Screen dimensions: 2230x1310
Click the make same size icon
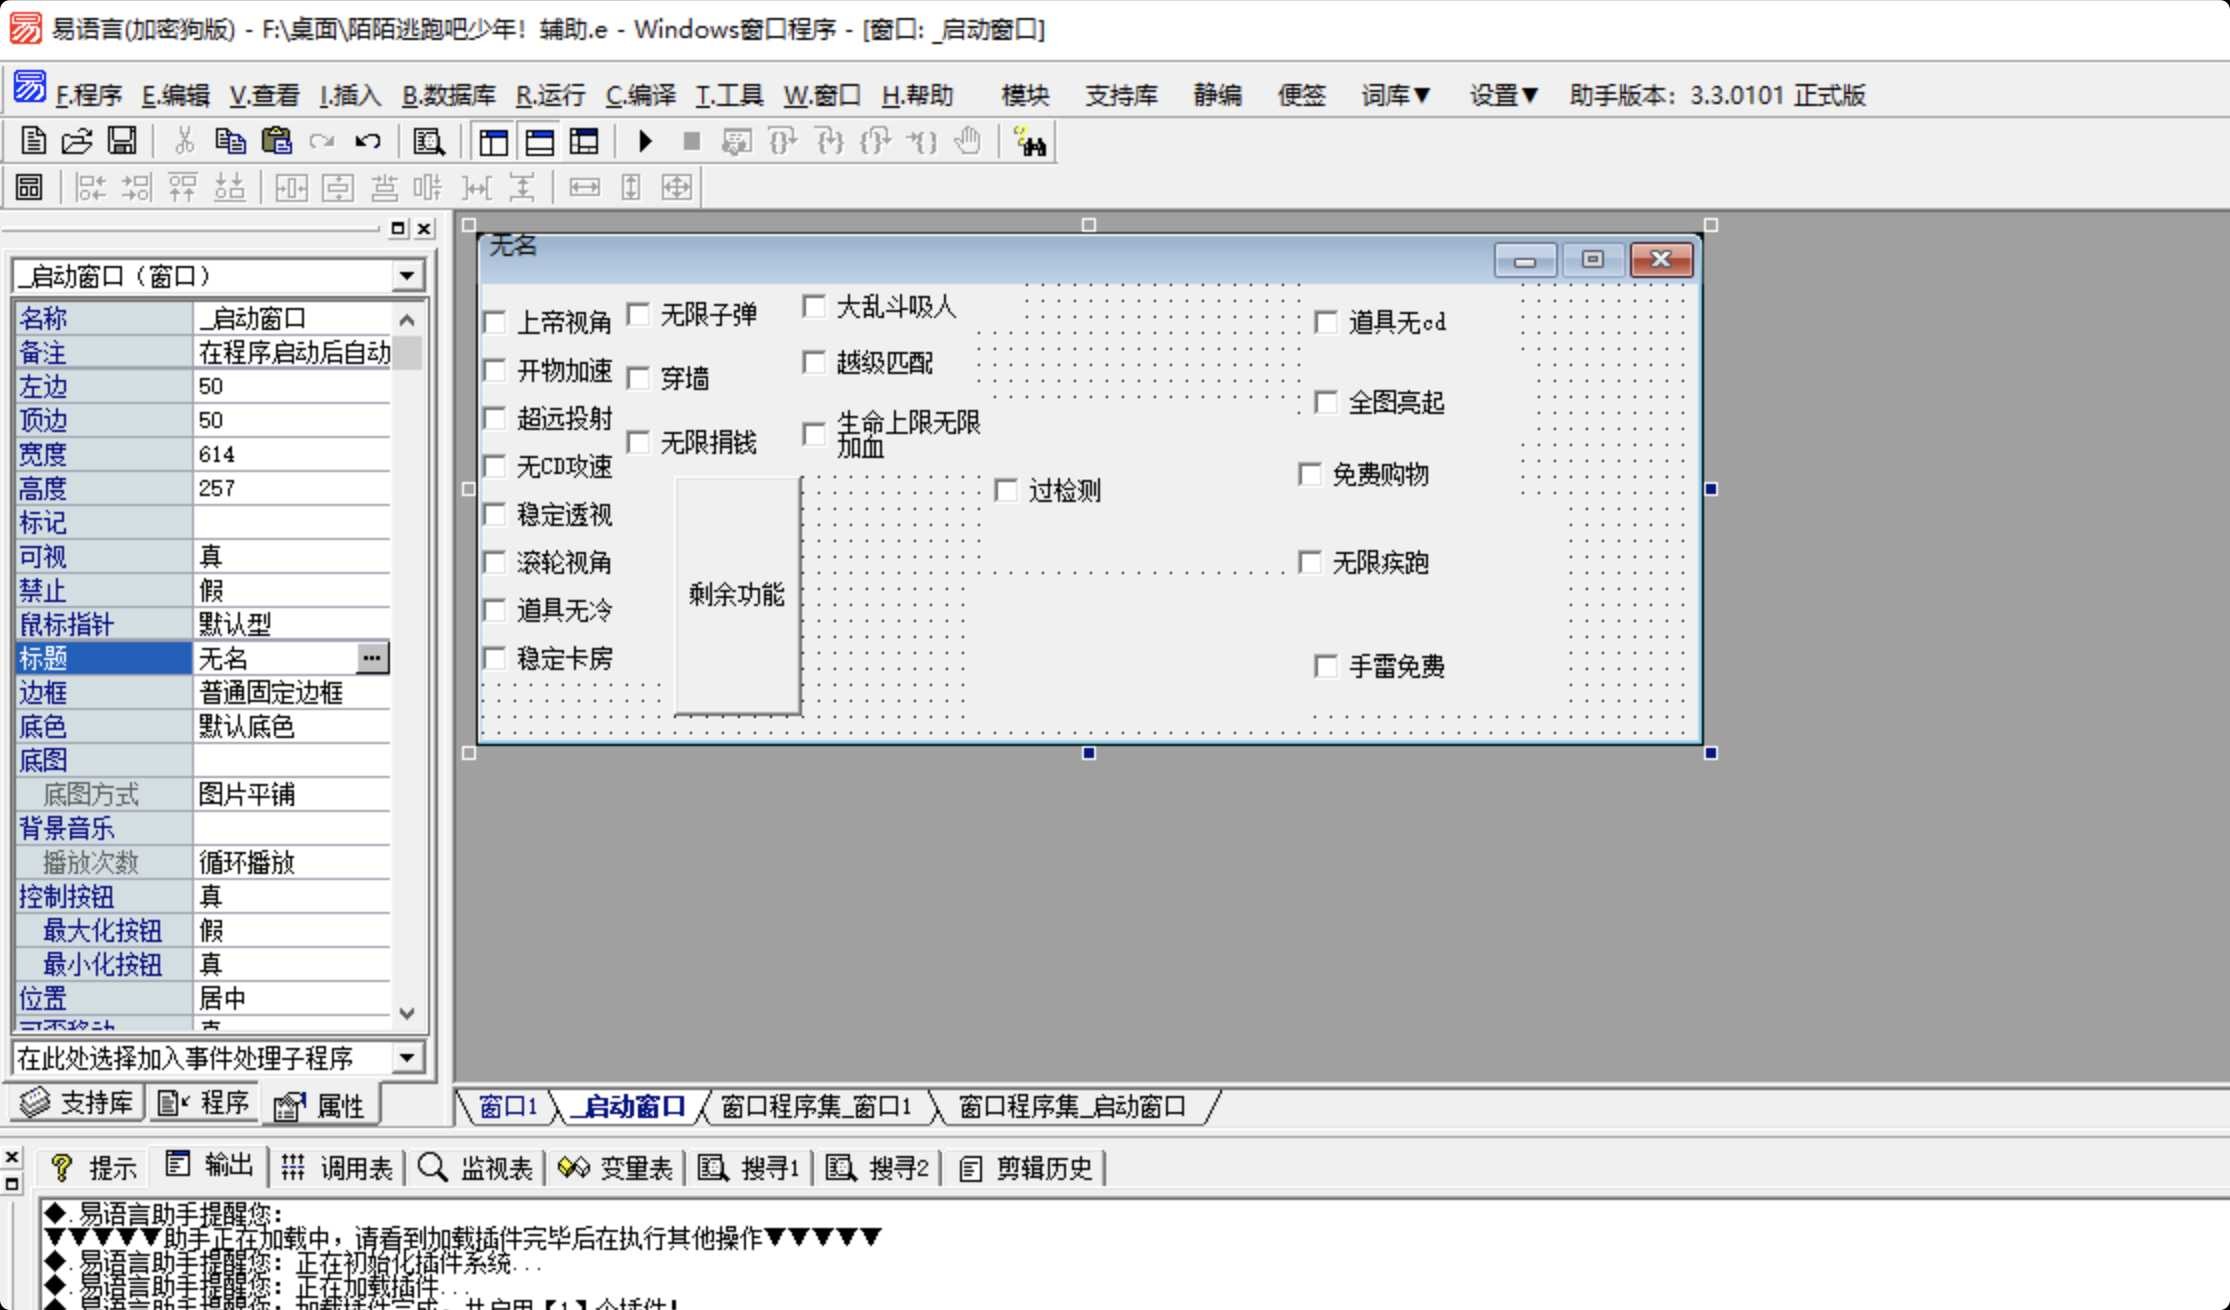click(x=677, y=187)
